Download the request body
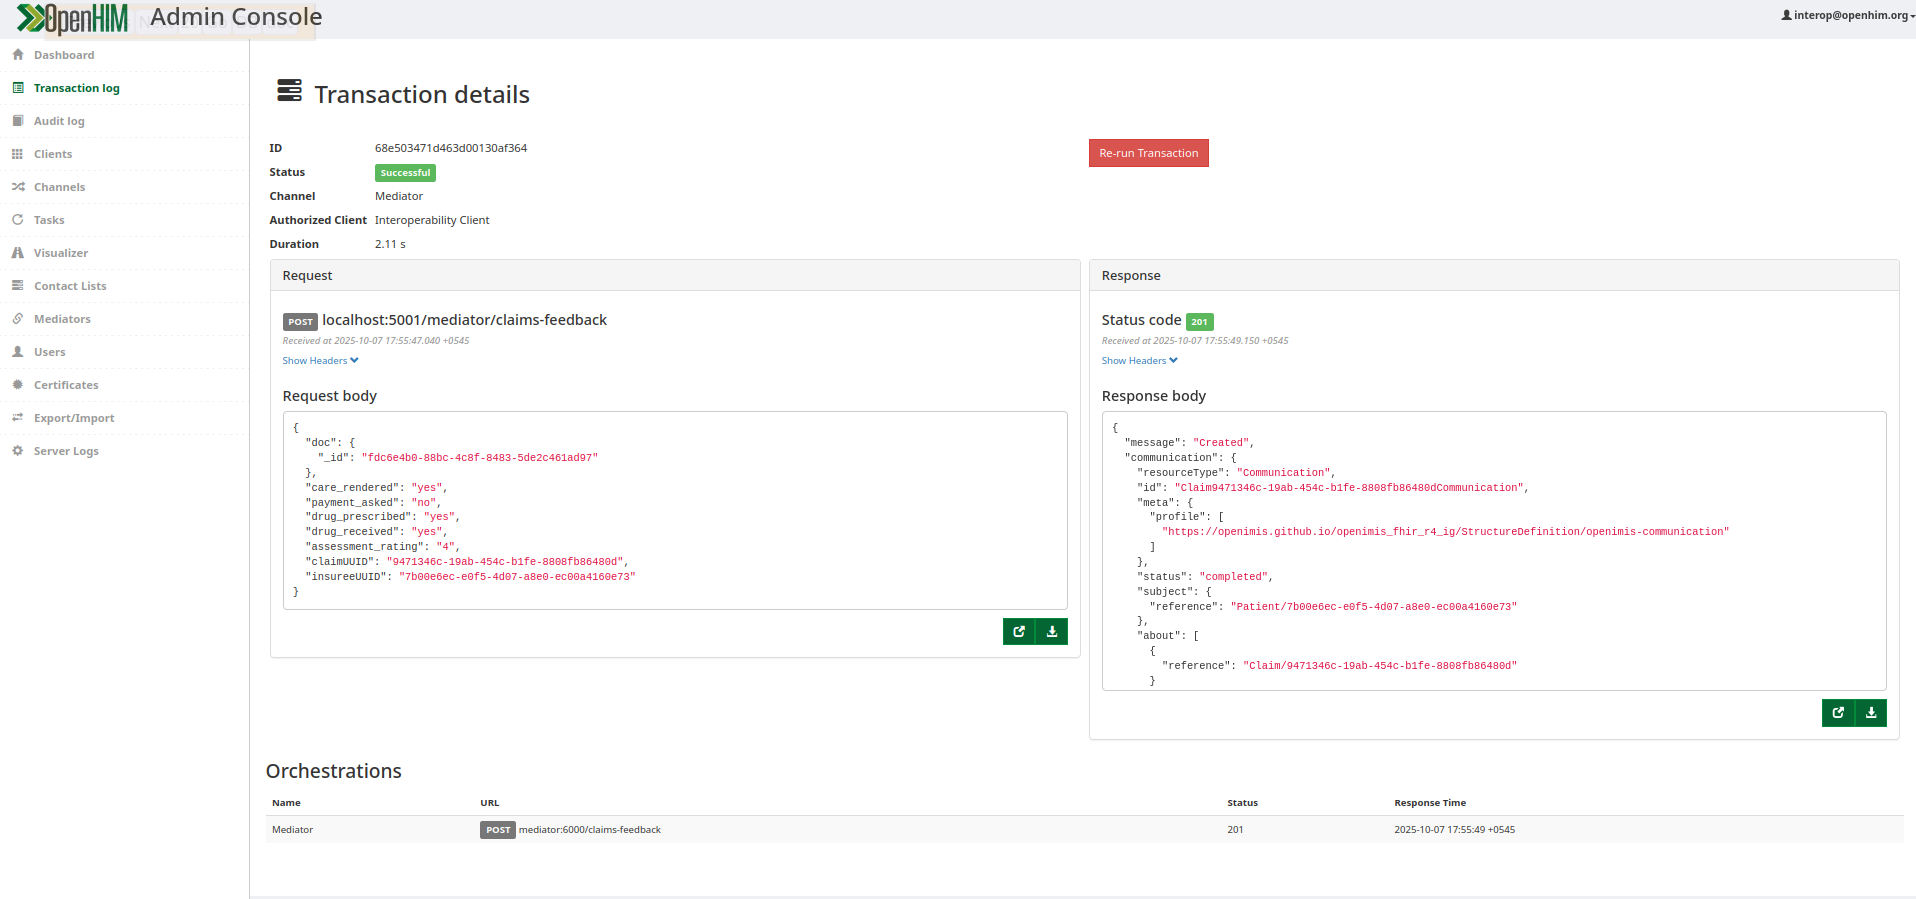1916x899 pixels. click(x=1052, y=632)
